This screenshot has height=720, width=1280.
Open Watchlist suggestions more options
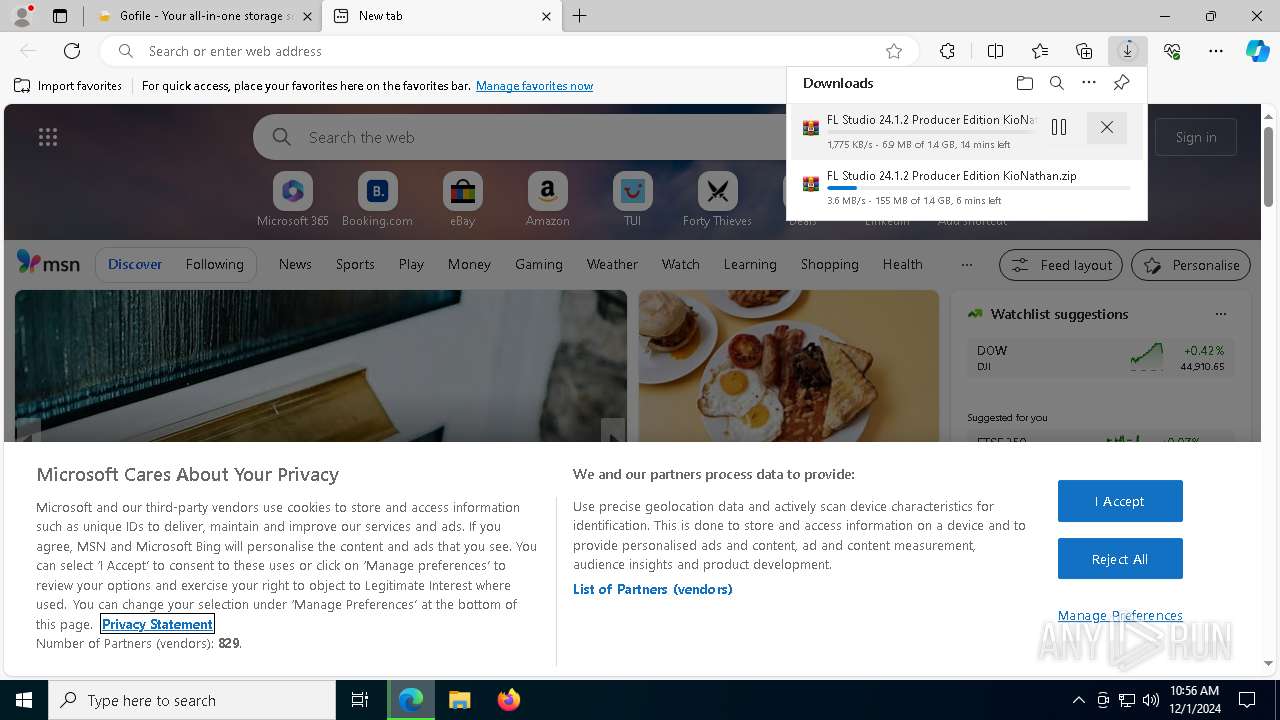coord(1221,314)
